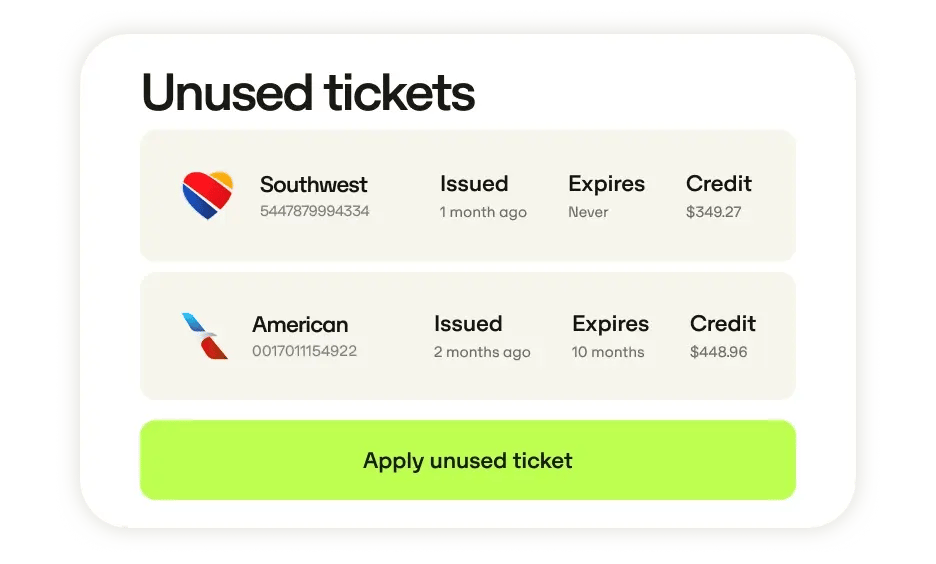Click the Issued label in Southwest row
936x564 pixels.
(474, 184)
